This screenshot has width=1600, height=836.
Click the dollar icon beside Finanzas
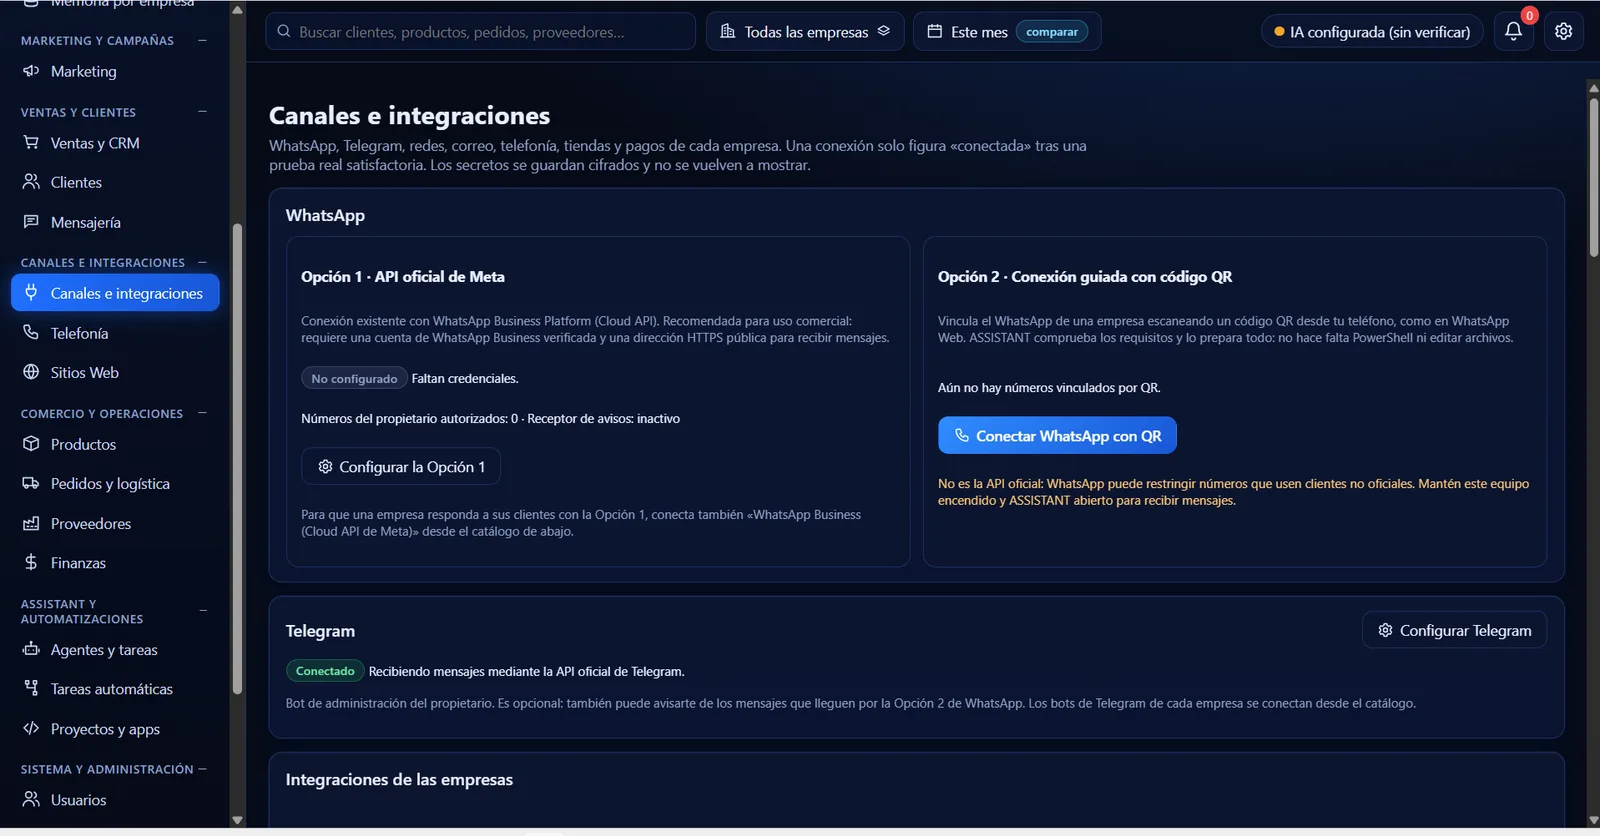click(31, 562)
